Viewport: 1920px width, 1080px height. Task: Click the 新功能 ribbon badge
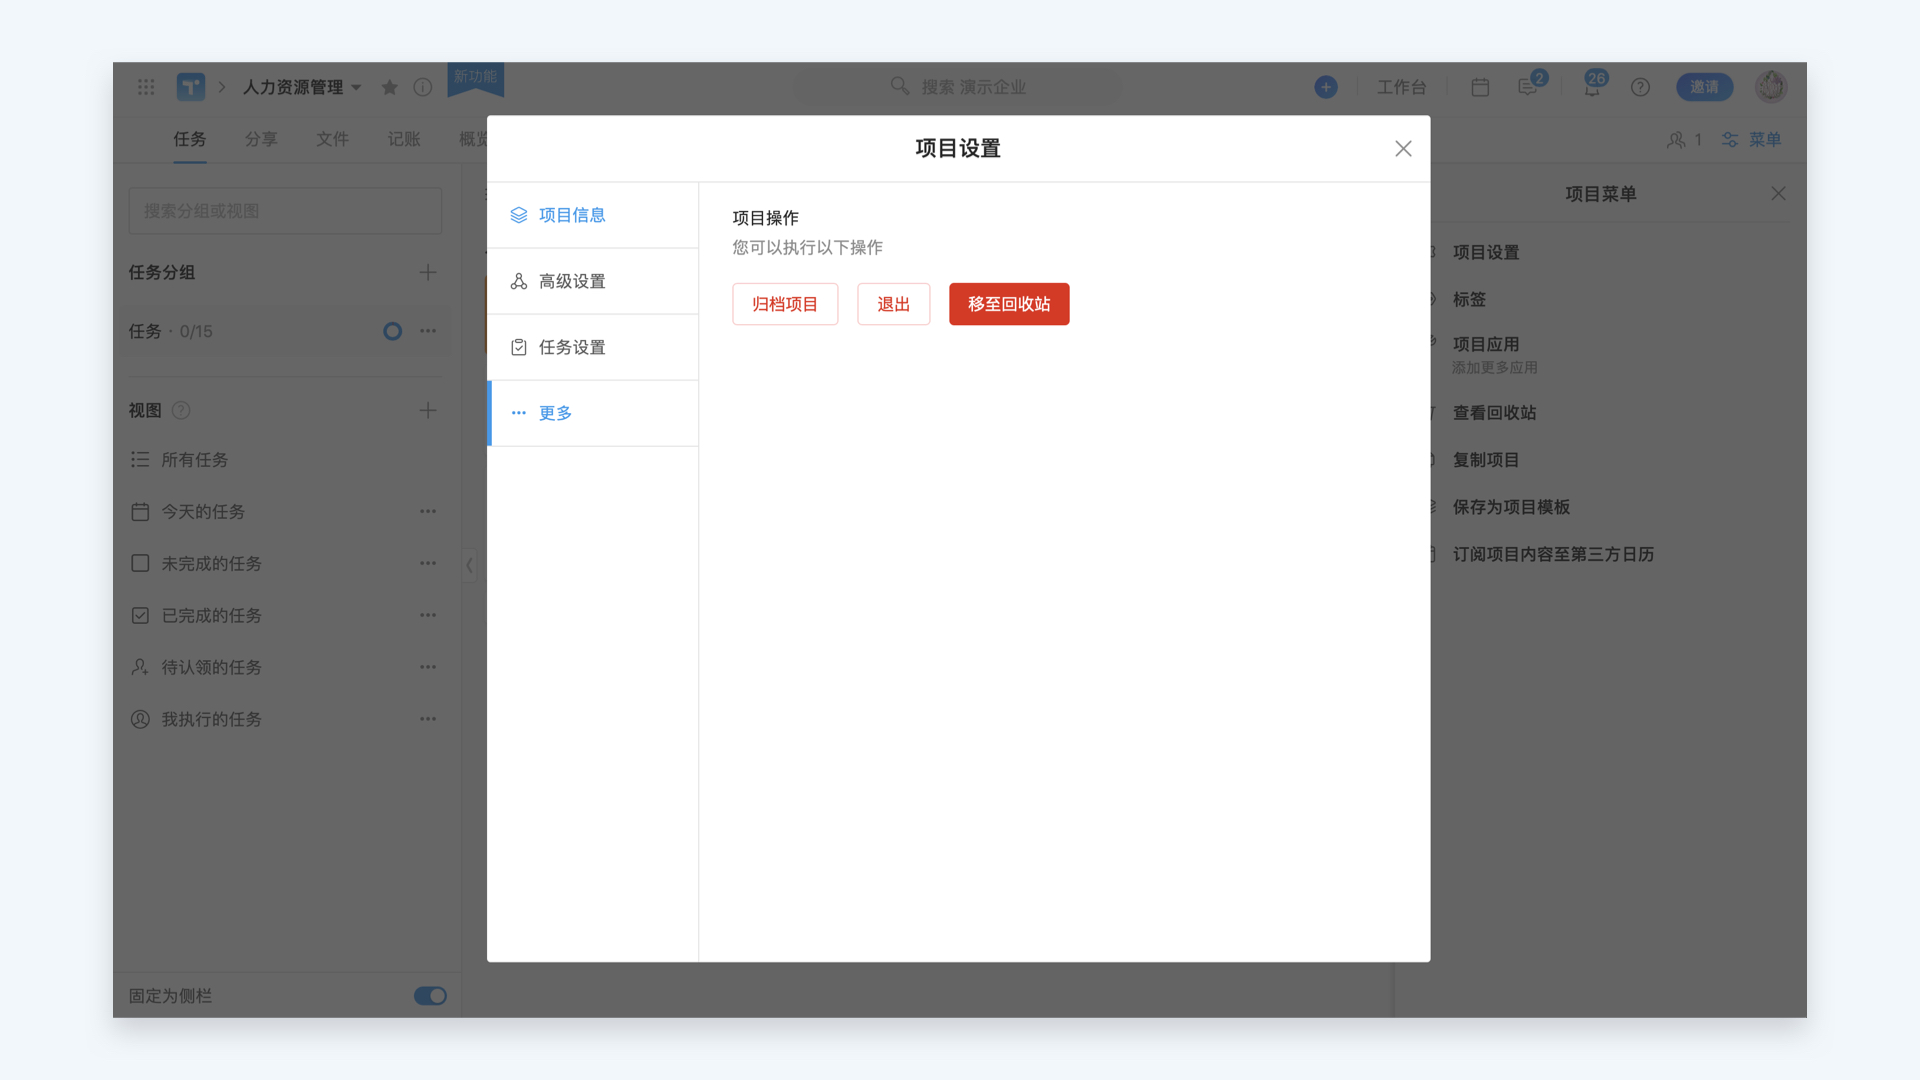(x=475, y=79)
